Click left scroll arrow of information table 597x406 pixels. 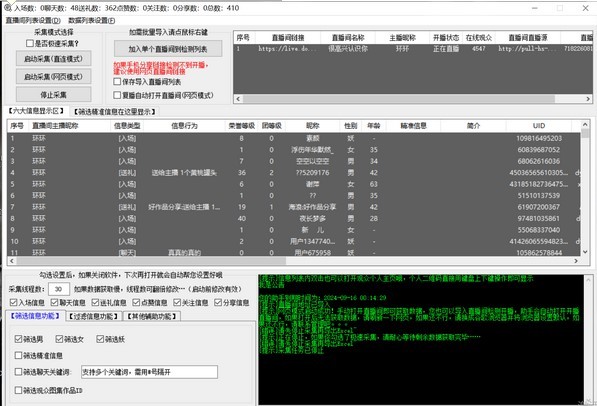pos(12,261)
